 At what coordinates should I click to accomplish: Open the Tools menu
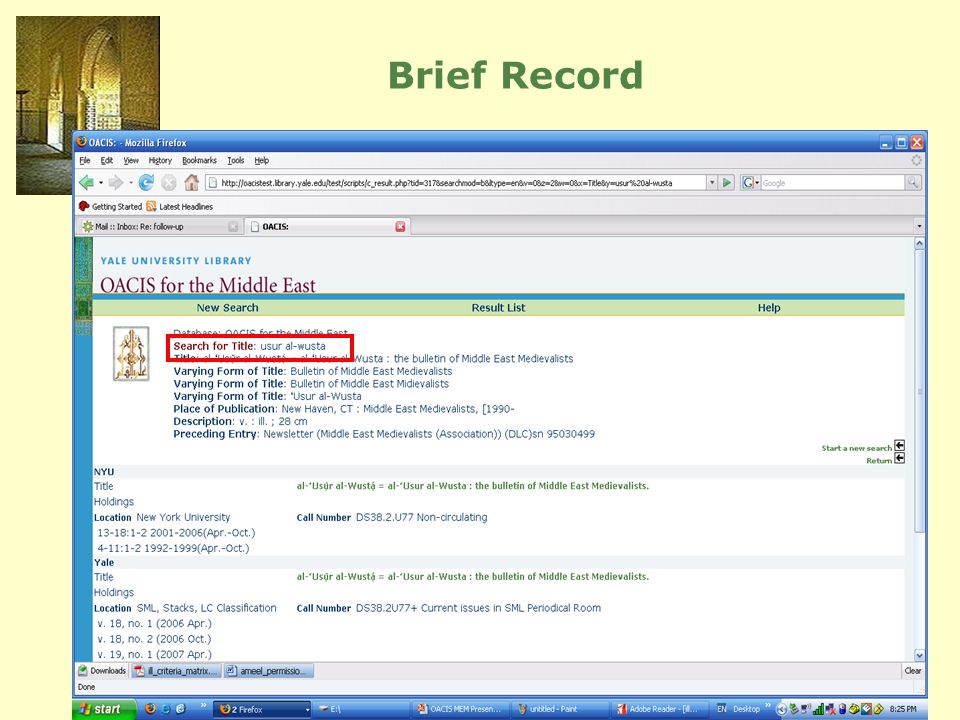tap(236, 160)
